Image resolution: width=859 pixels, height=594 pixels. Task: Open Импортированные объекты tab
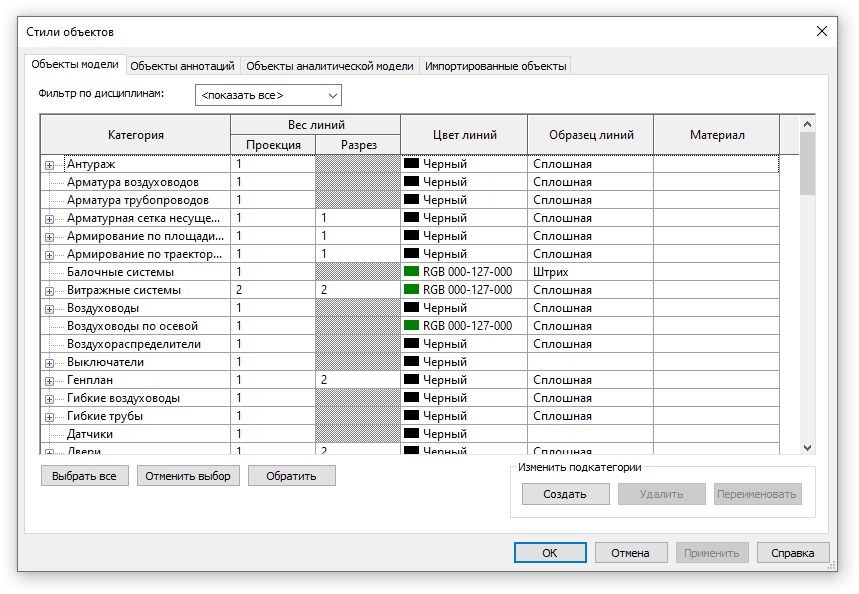point(496,66)
